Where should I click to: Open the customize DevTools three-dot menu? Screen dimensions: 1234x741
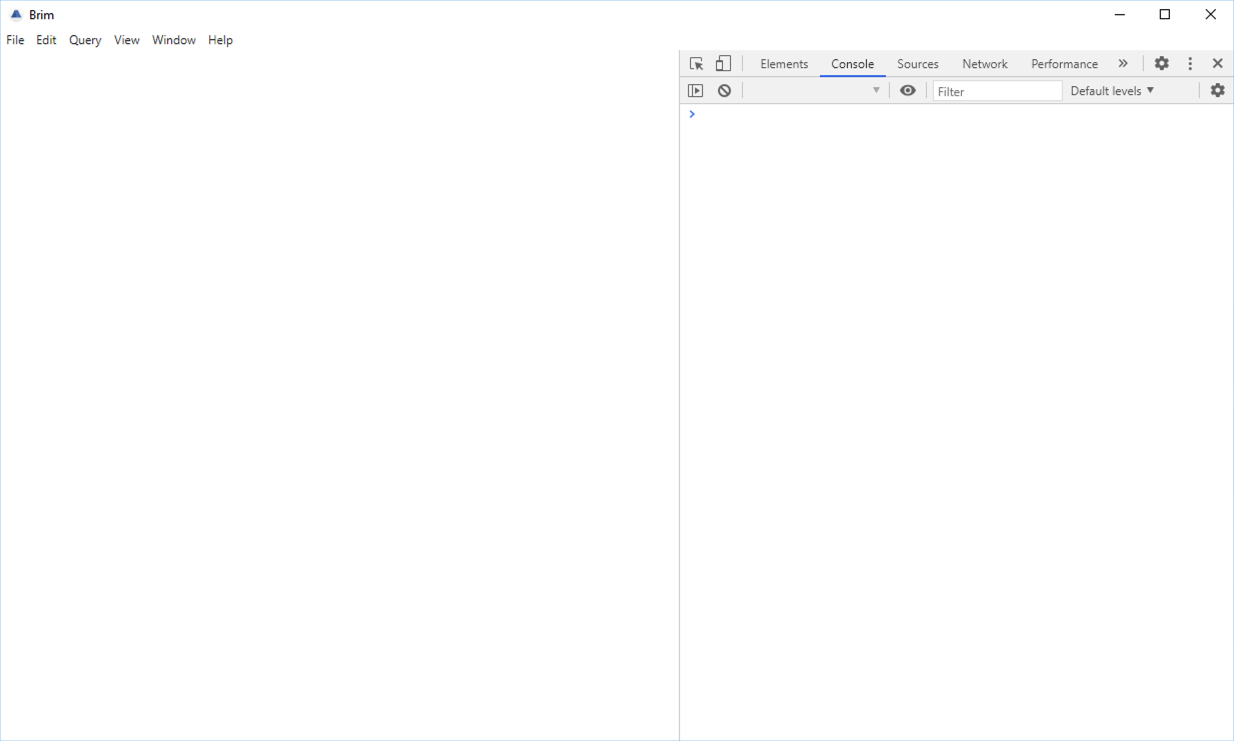pos(1189,63)
